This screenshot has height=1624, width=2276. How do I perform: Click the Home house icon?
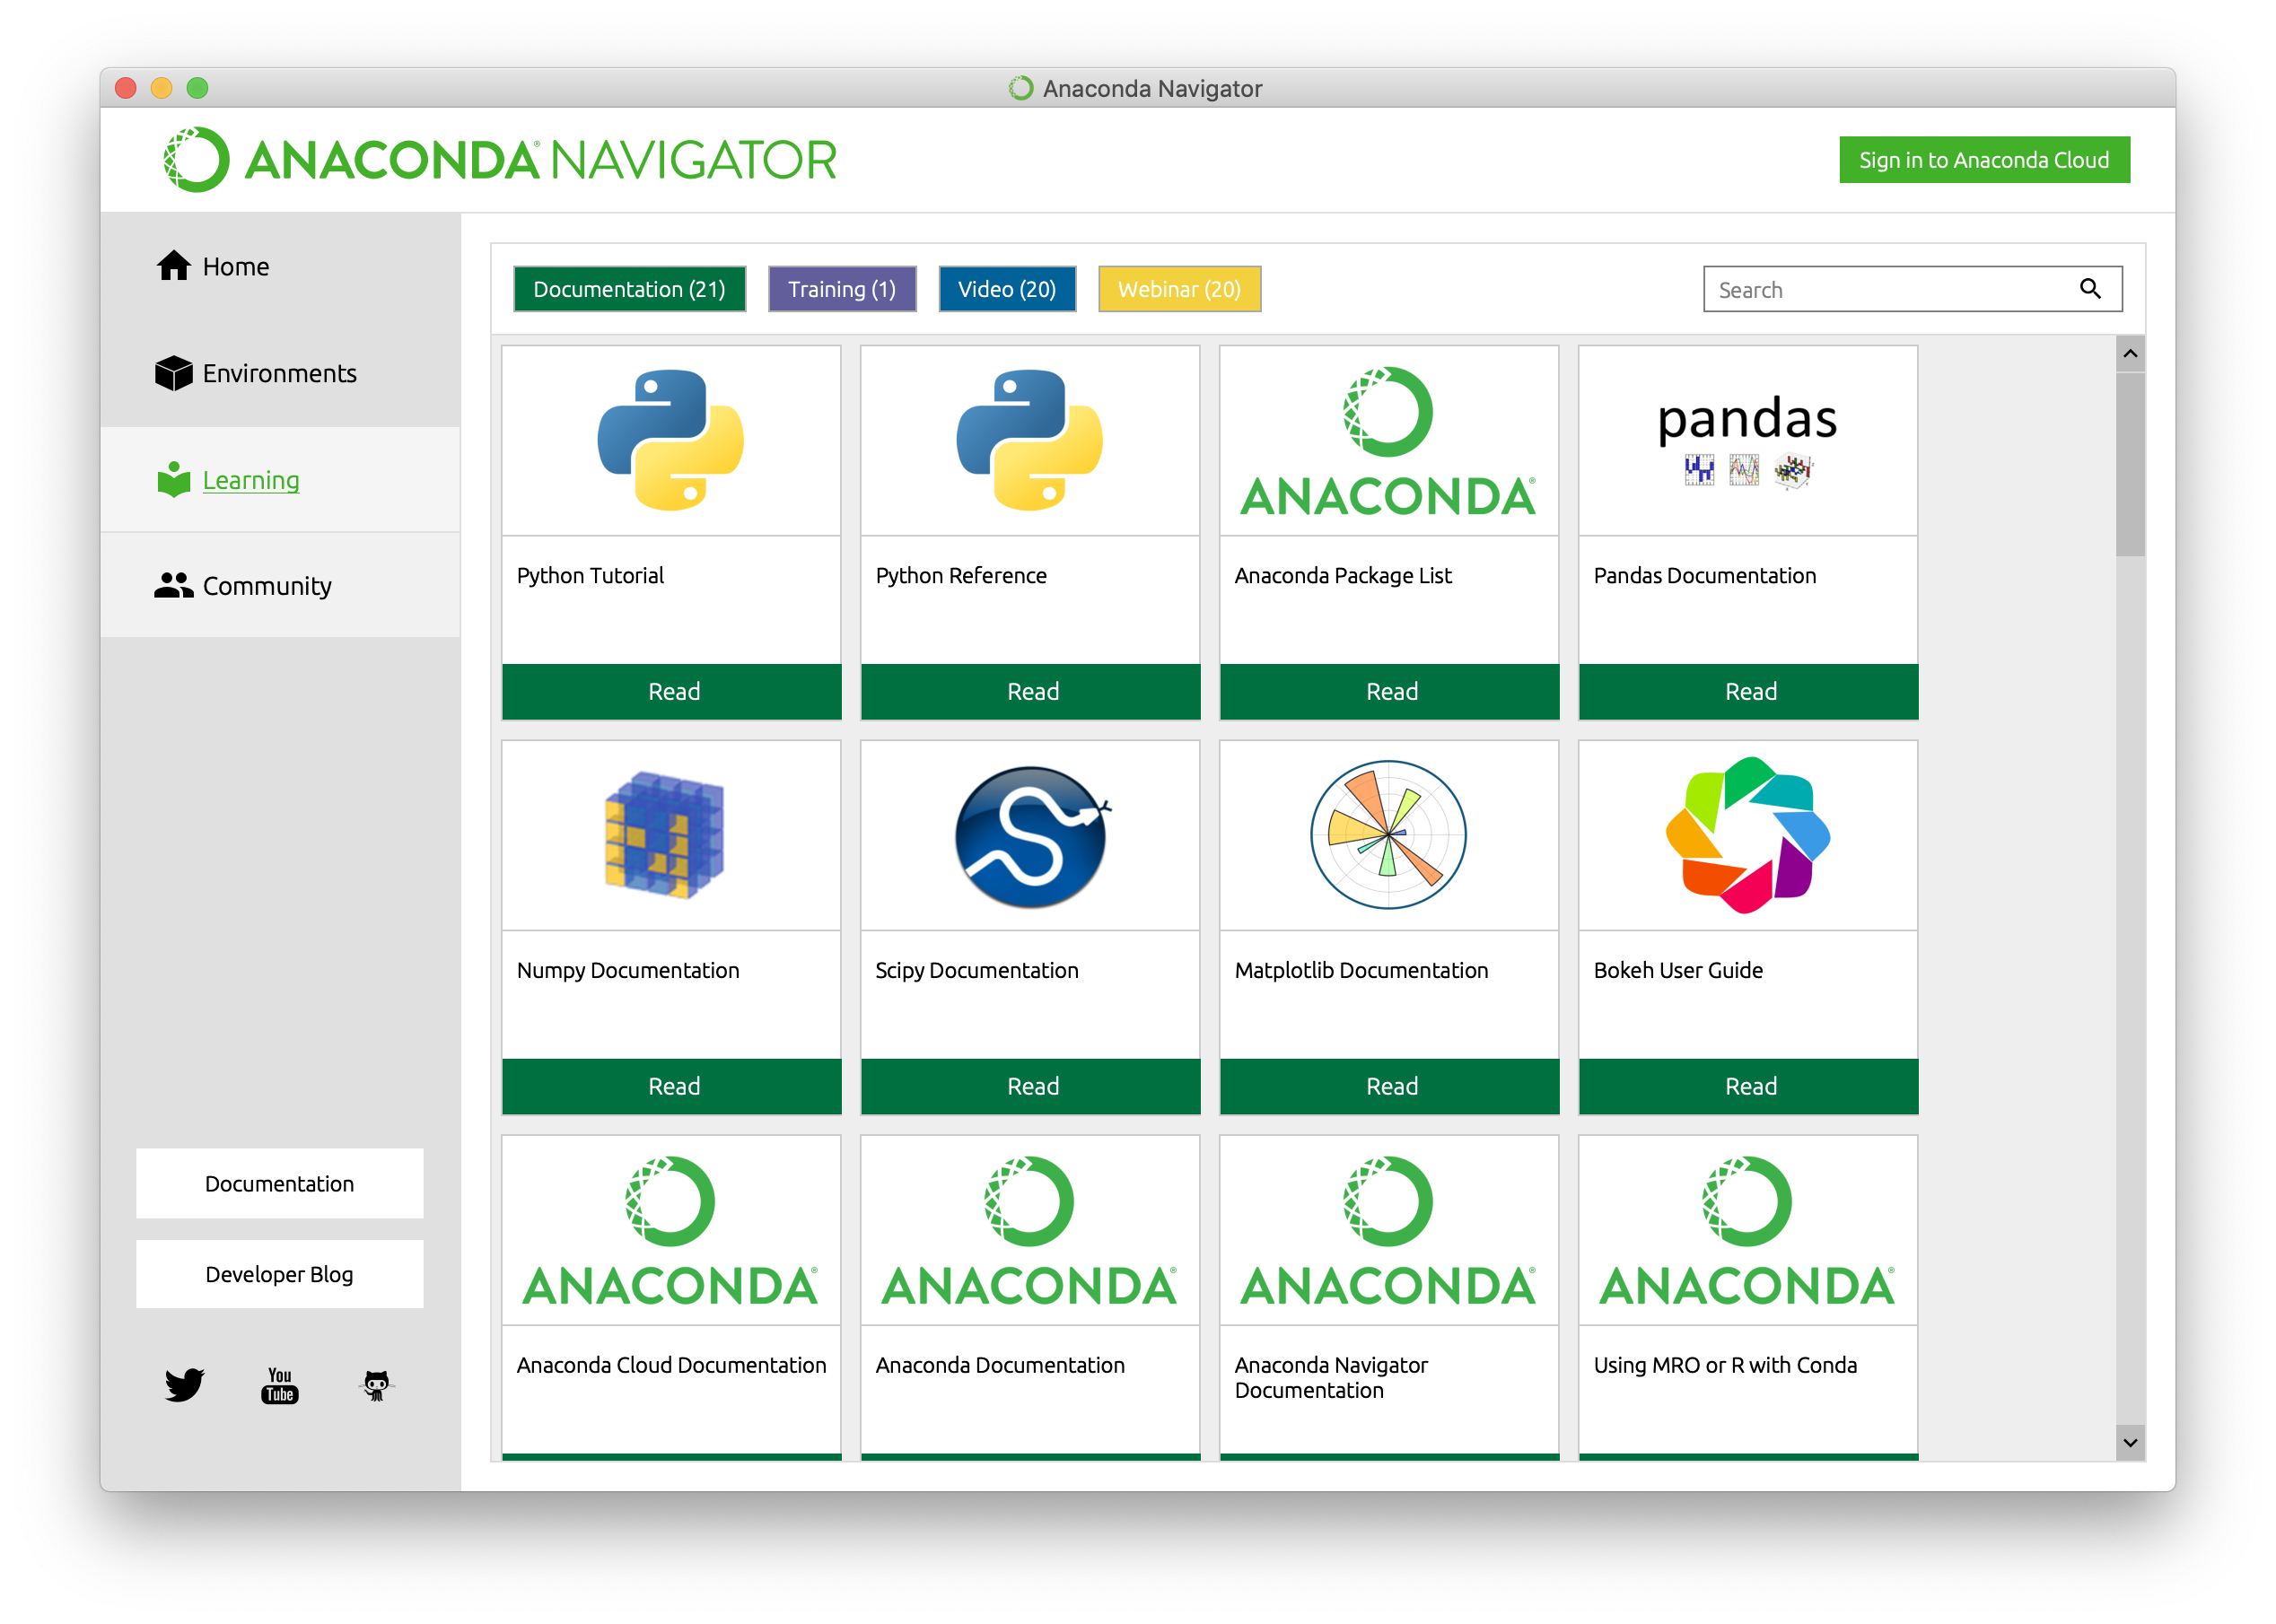pyautogui.click(x=173, y=266)
